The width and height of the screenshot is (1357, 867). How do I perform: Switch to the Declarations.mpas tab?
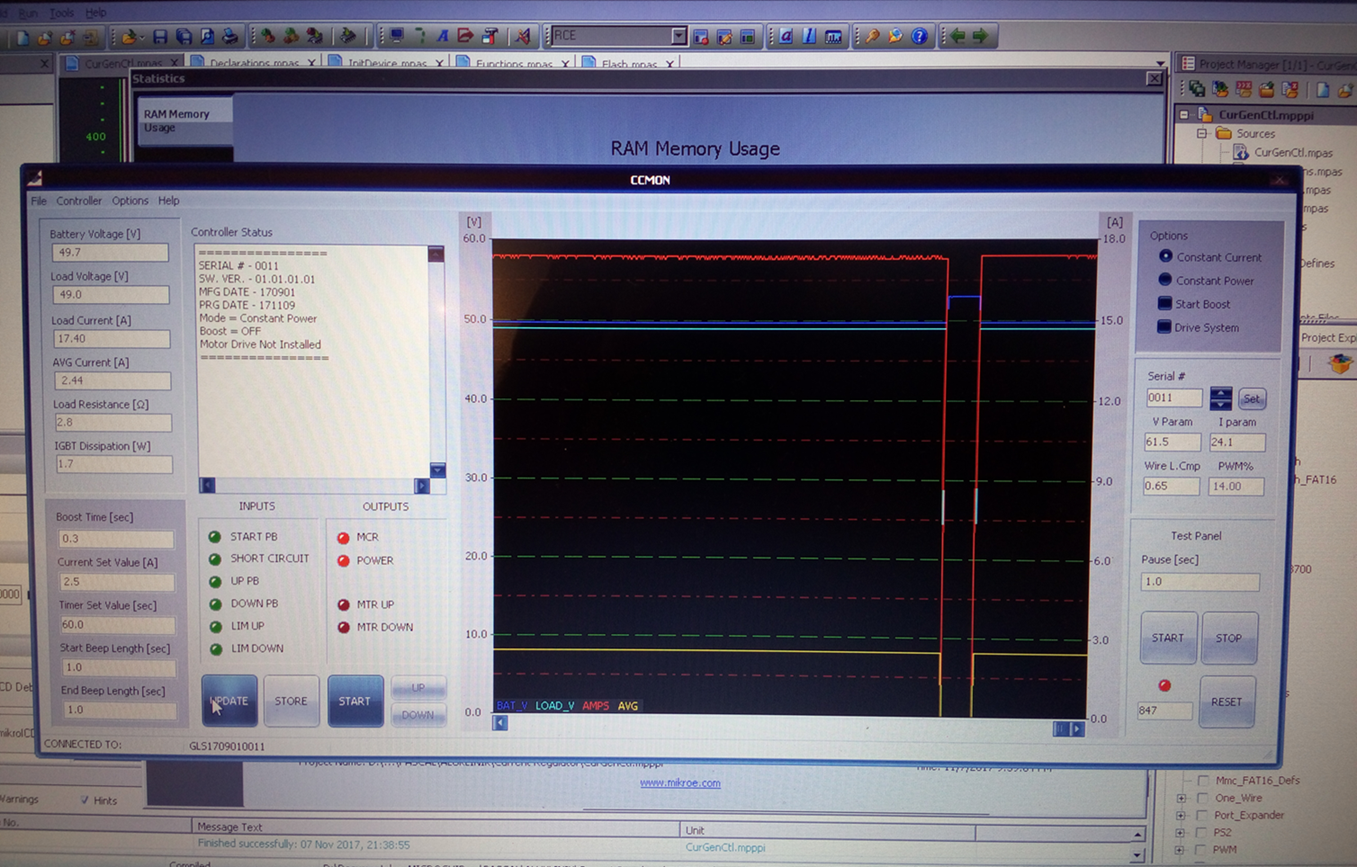253,63
